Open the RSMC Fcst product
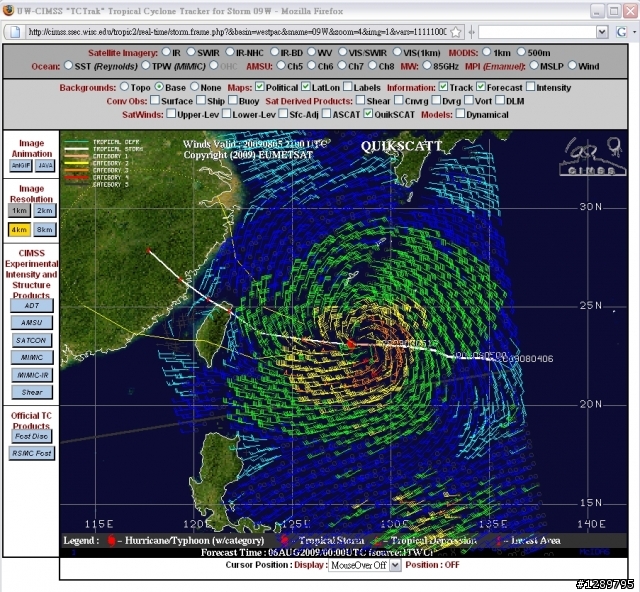The width and height of the screenshot is (640, 592). click(x=31, y=453)
